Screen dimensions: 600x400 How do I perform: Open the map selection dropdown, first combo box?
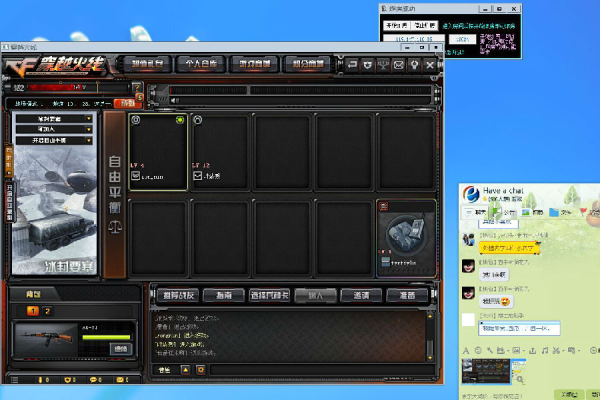(54, 119)
